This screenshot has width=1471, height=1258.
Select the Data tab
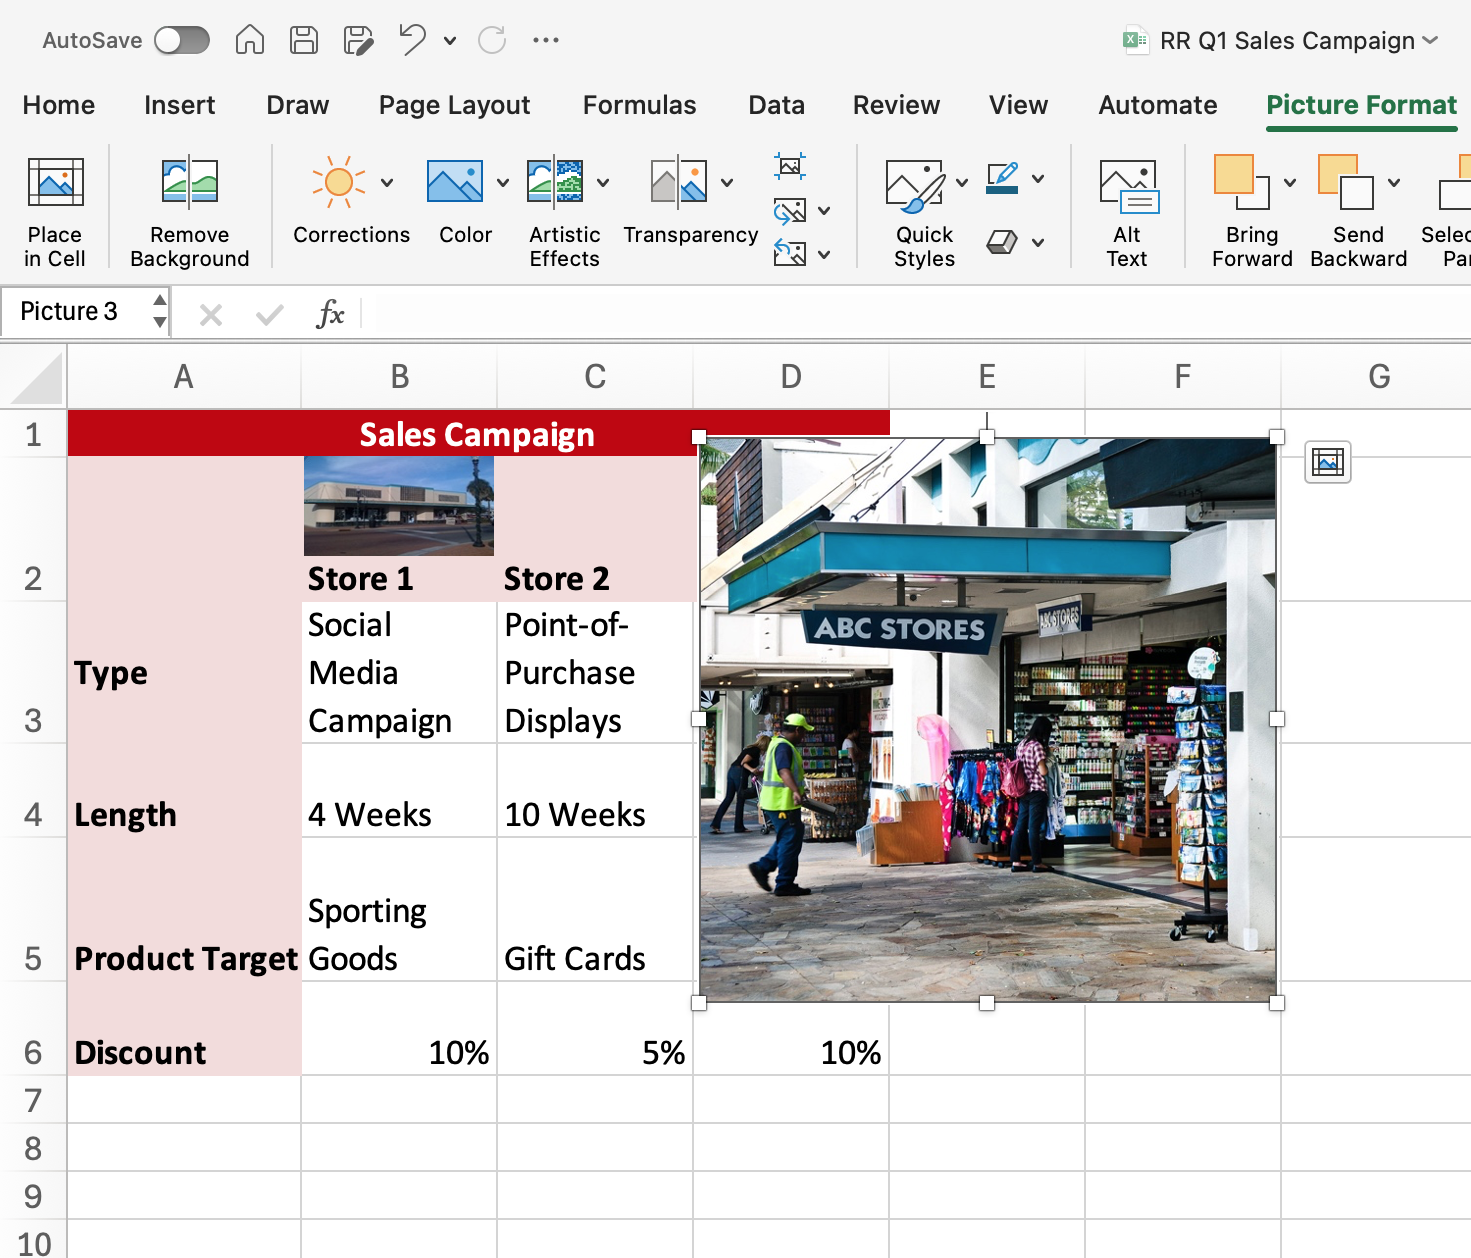point(777,105)
